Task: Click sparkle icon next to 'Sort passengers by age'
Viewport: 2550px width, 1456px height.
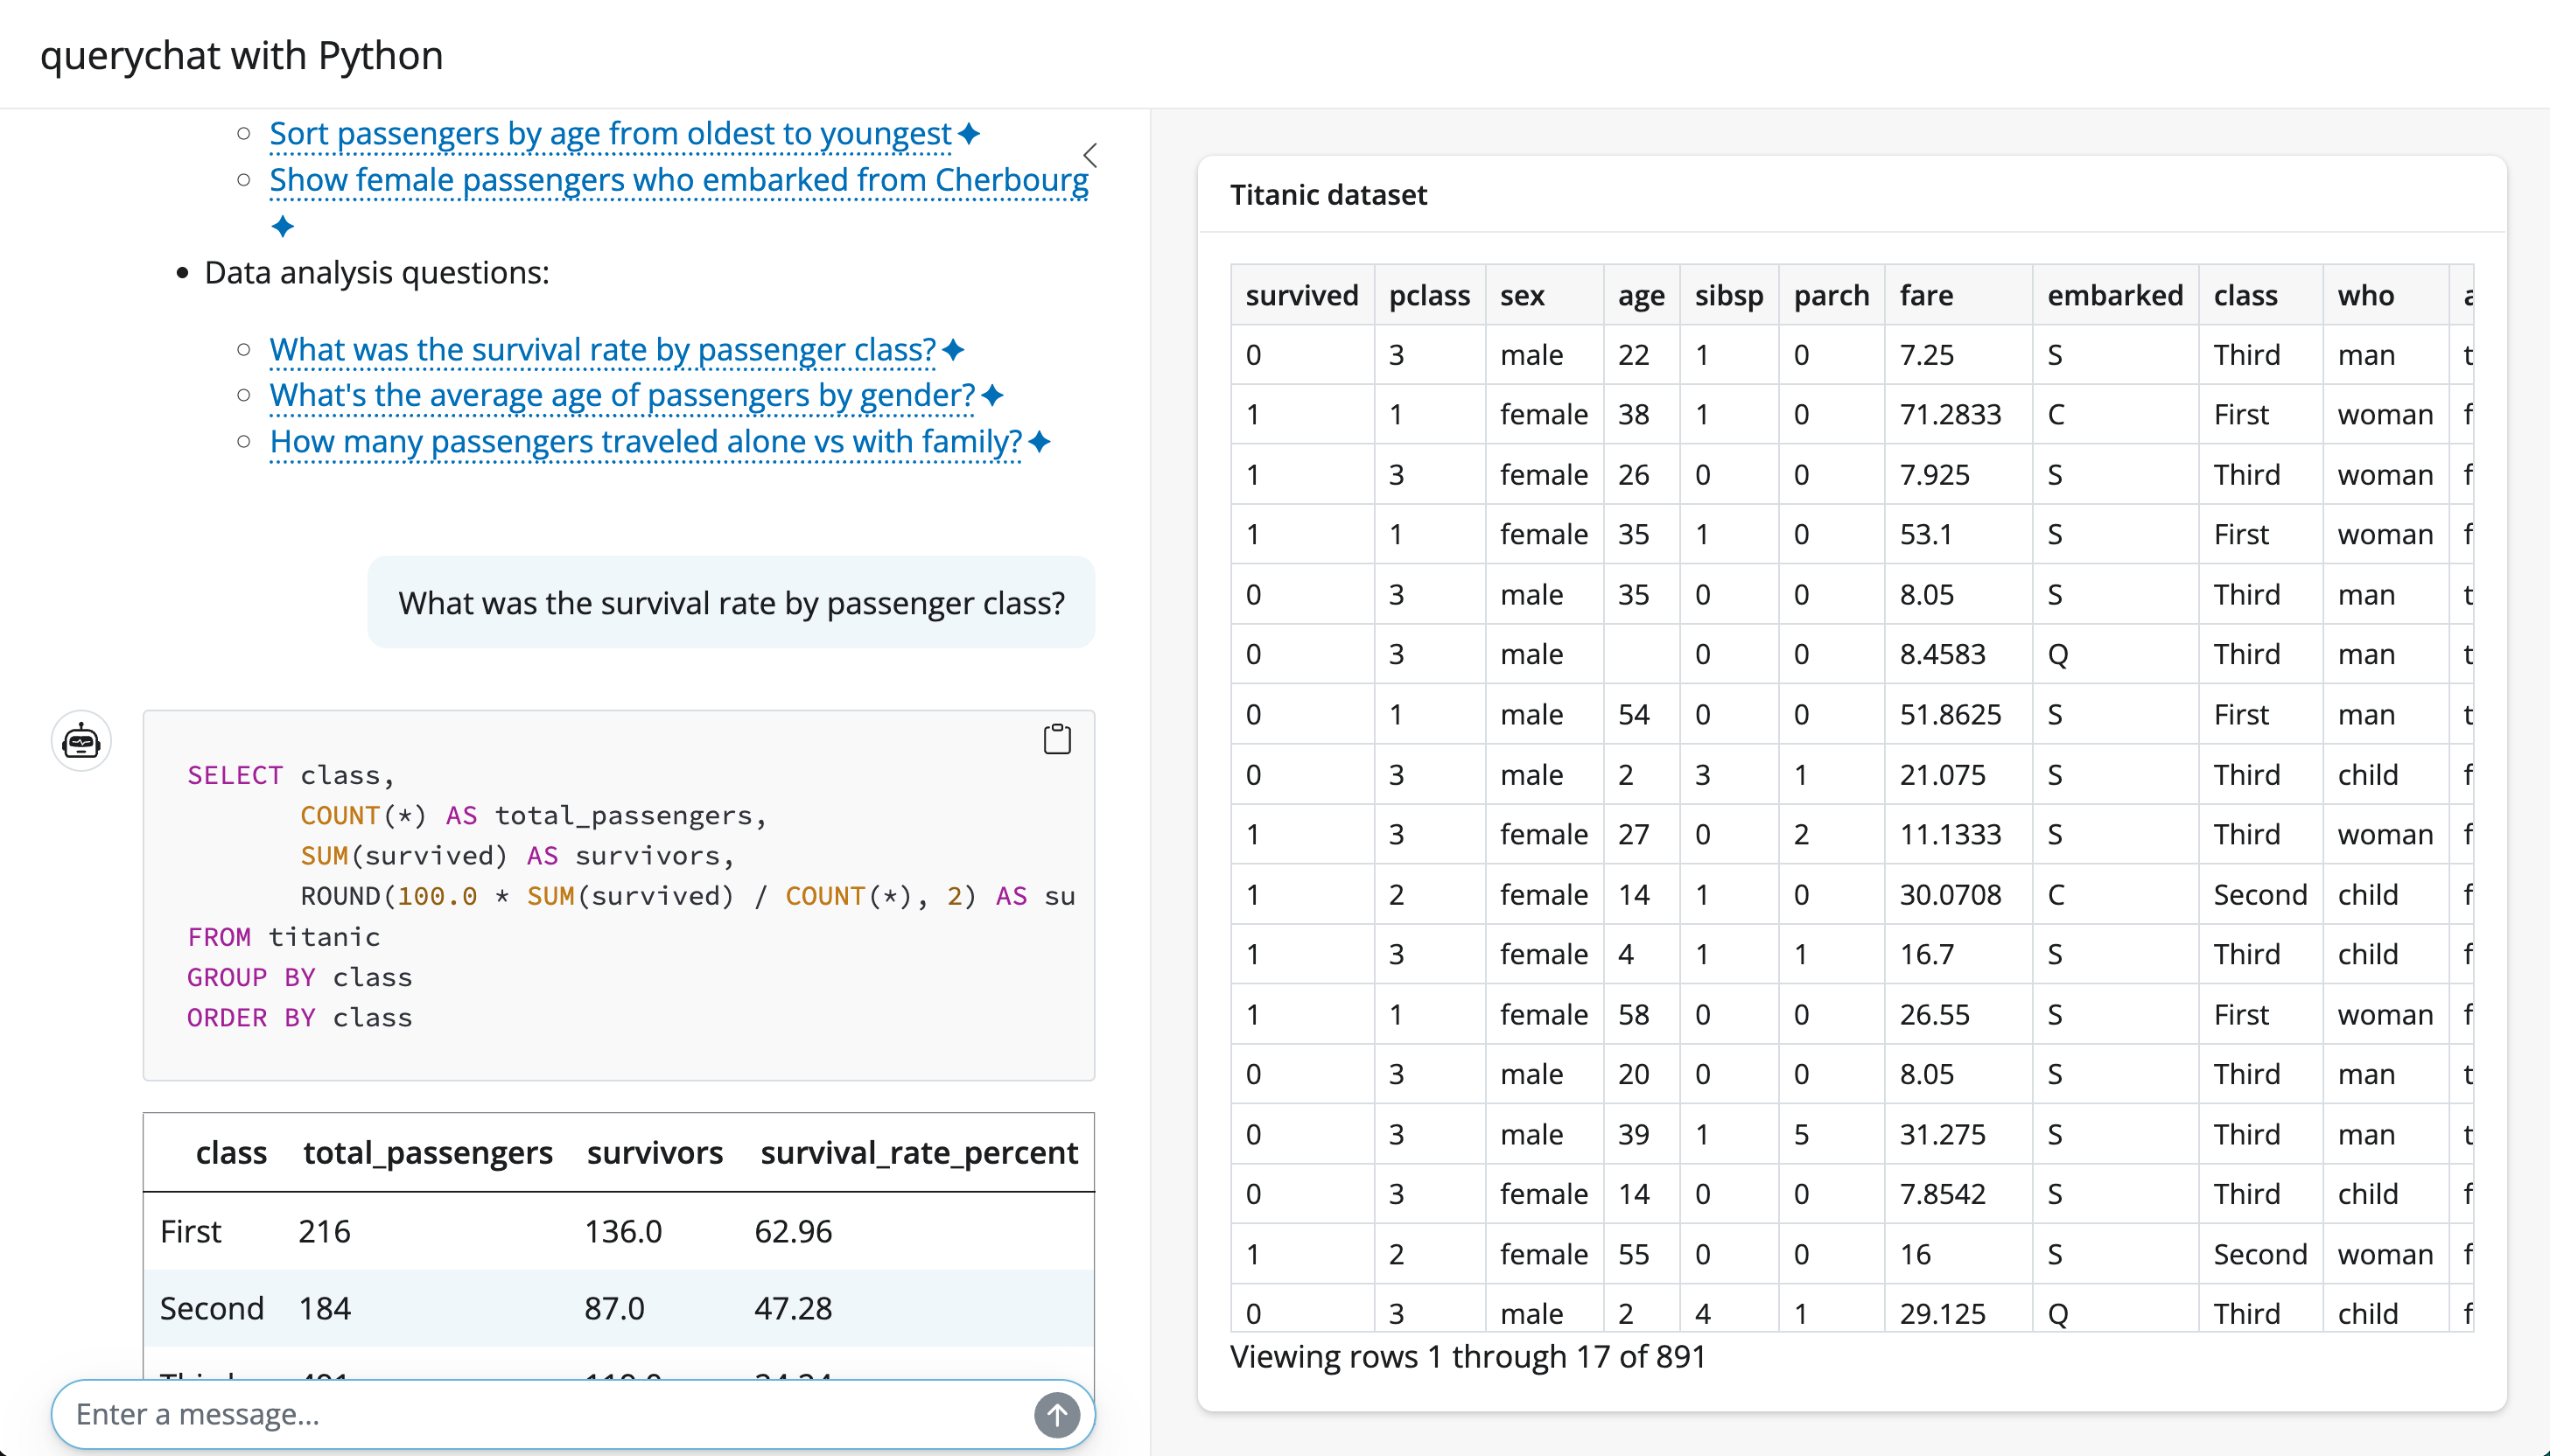Action: (x=968, y=133)
